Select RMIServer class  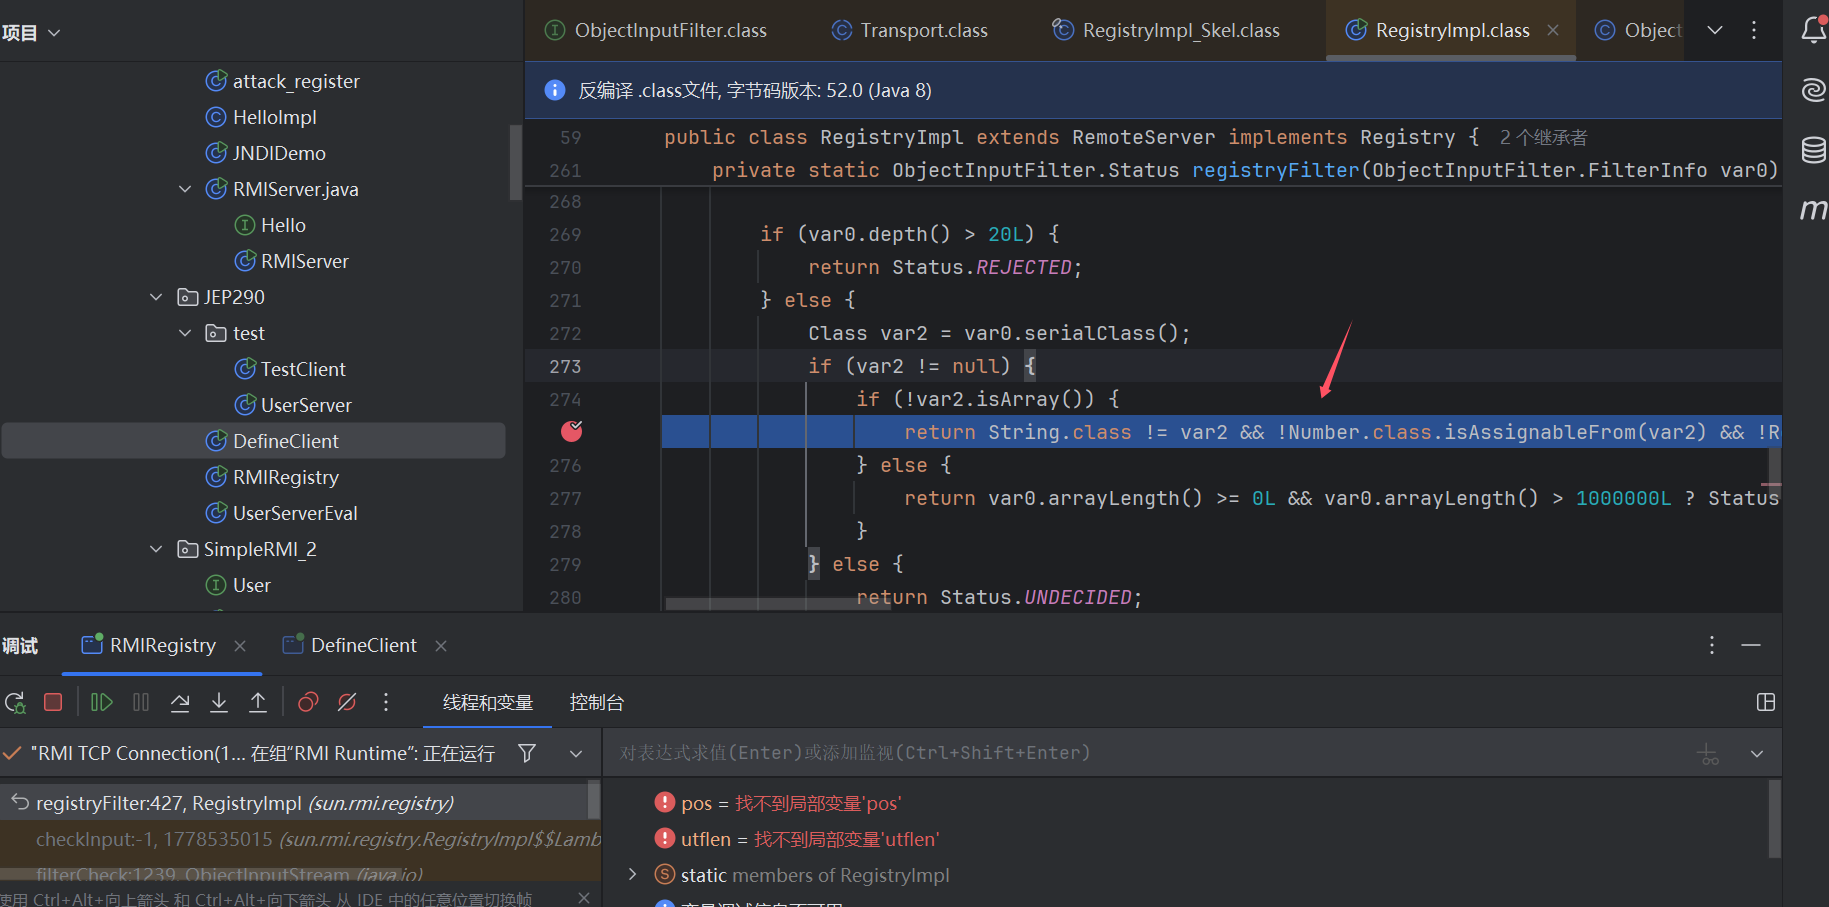tap(305, 261)
